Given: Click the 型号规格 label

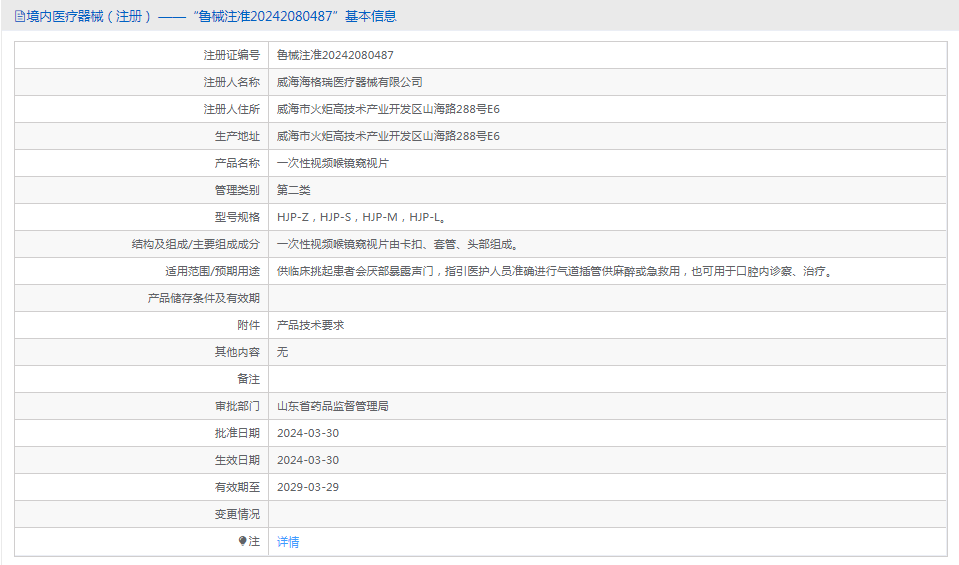Looking at the screenshot, I should pyautogui.click(x=237, y=217).
